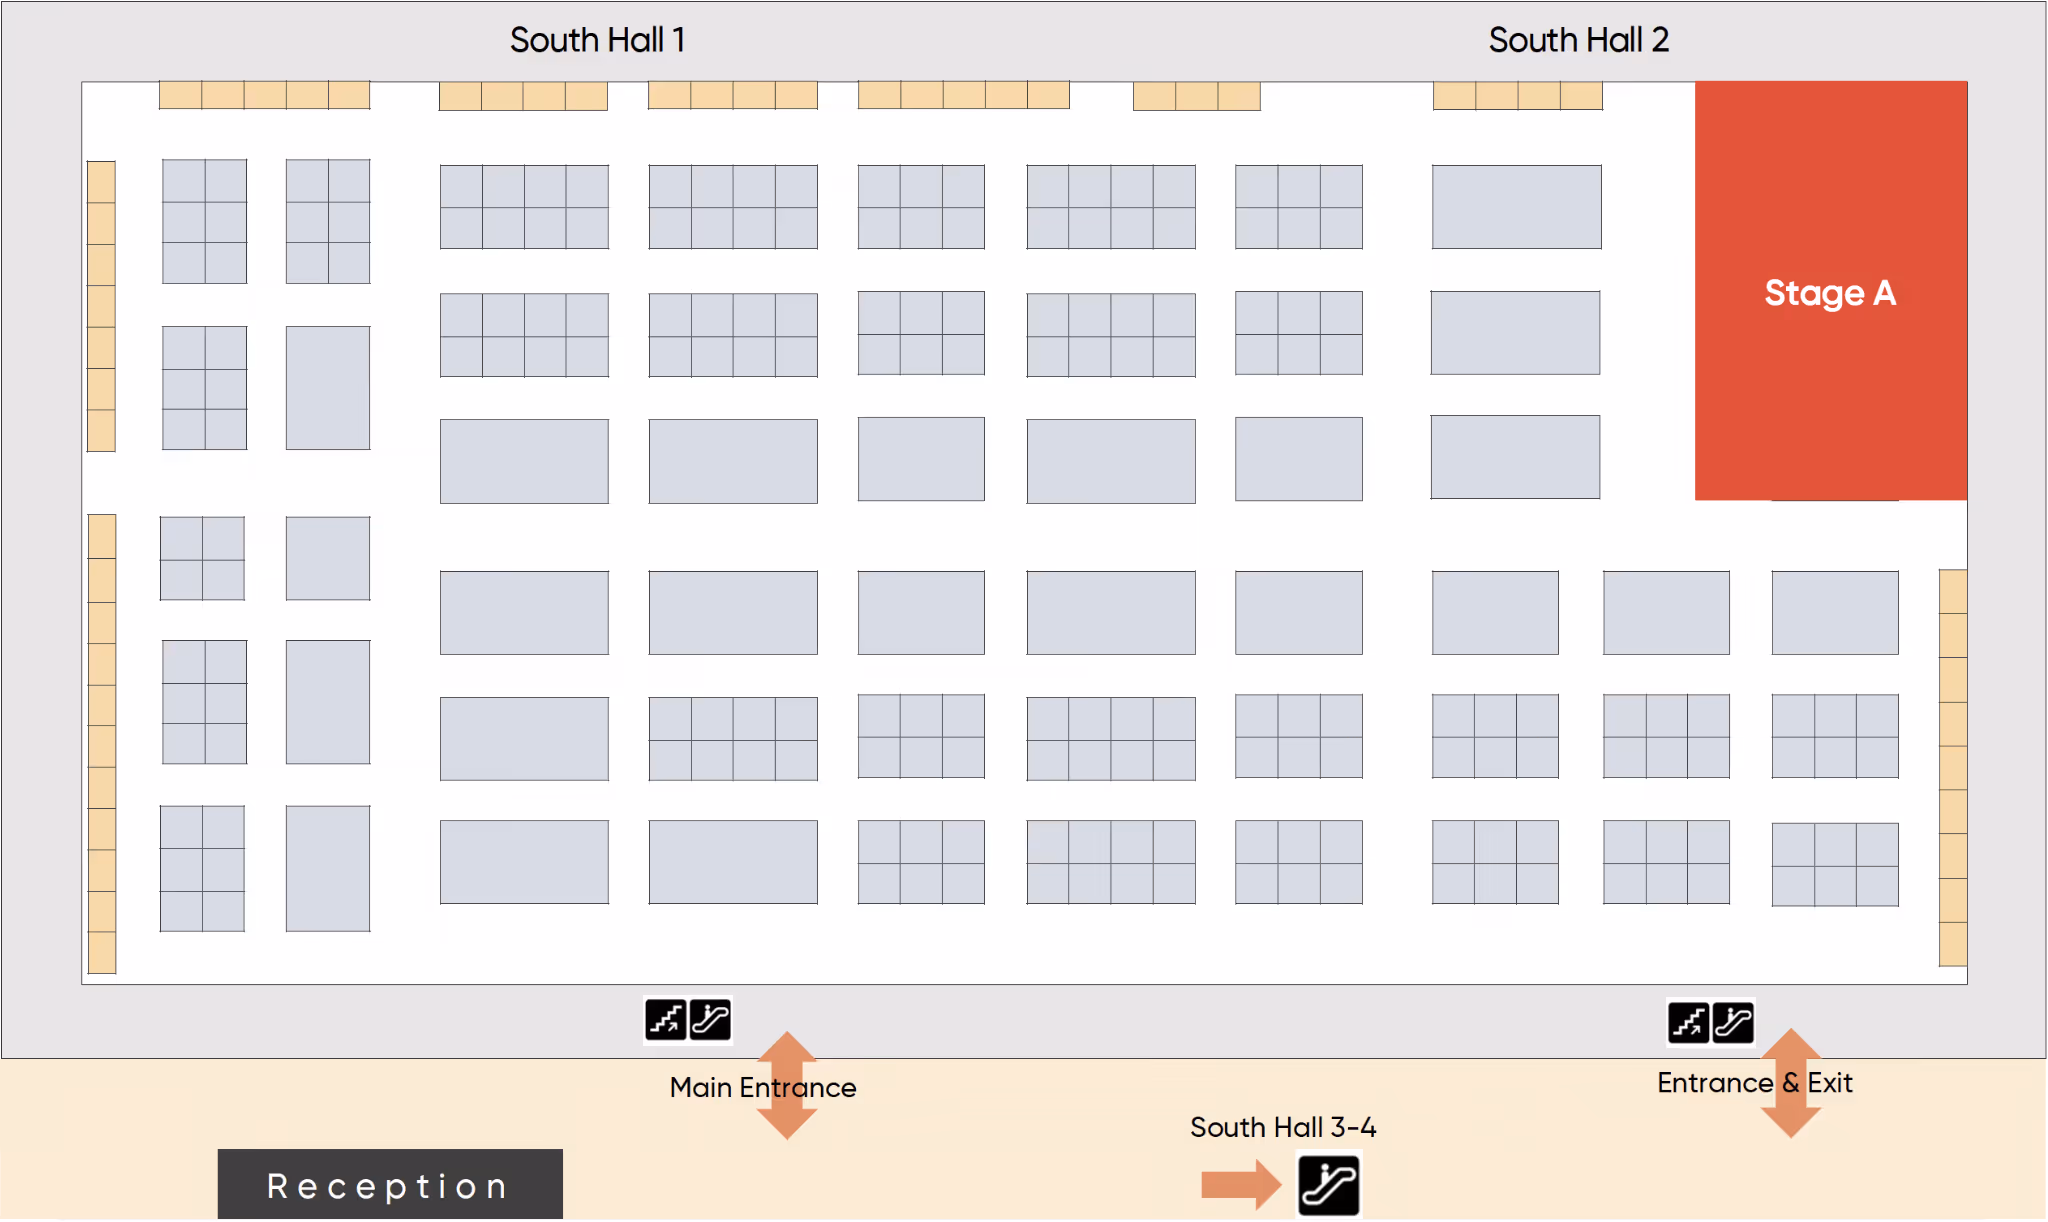The image size is (2048, 1222).
Task: Click the South Hall 2 heading
Action: point(1578,40)
